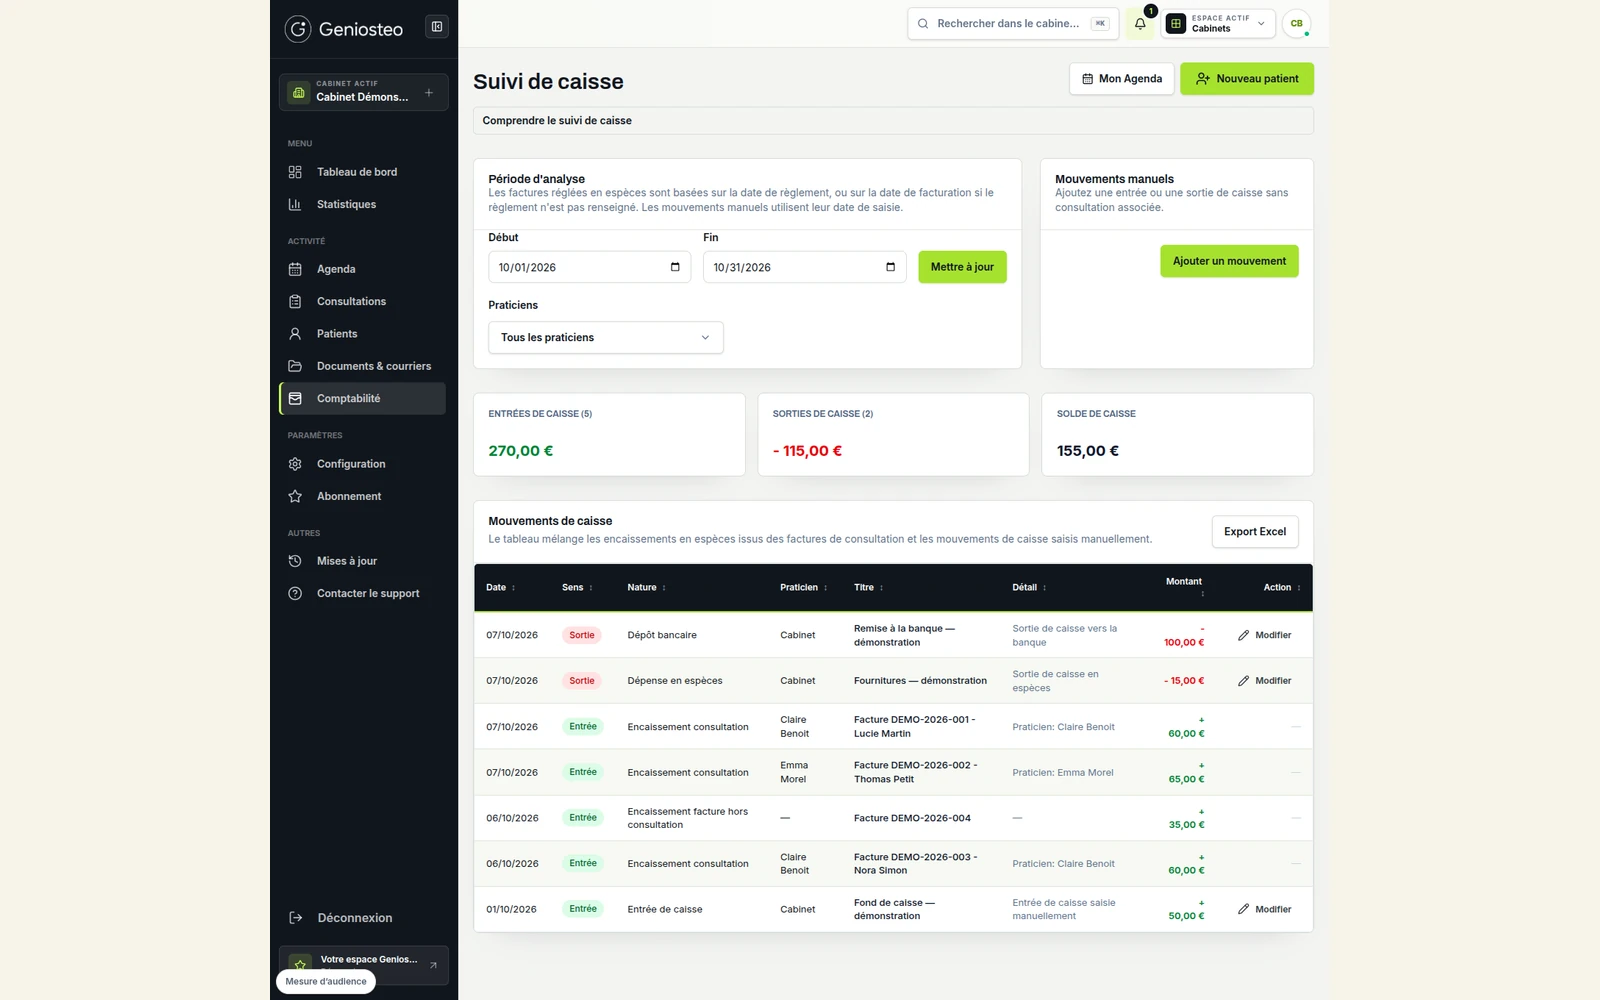
Task: Collapse the sidebar with the panel toggle icon
Action: 437,27
